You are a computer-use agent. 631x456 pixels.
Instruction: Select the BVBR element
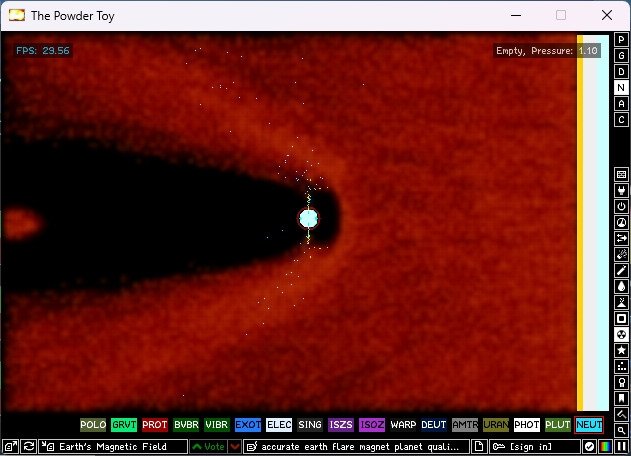click(x=186, y=425)
